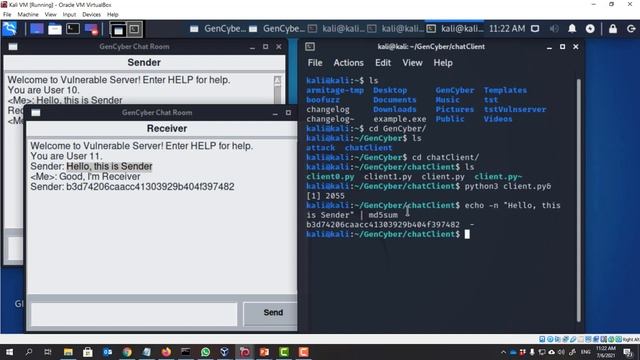
Task: Click the ENG language indicator in Windows tray
Action: coord(586,352)
